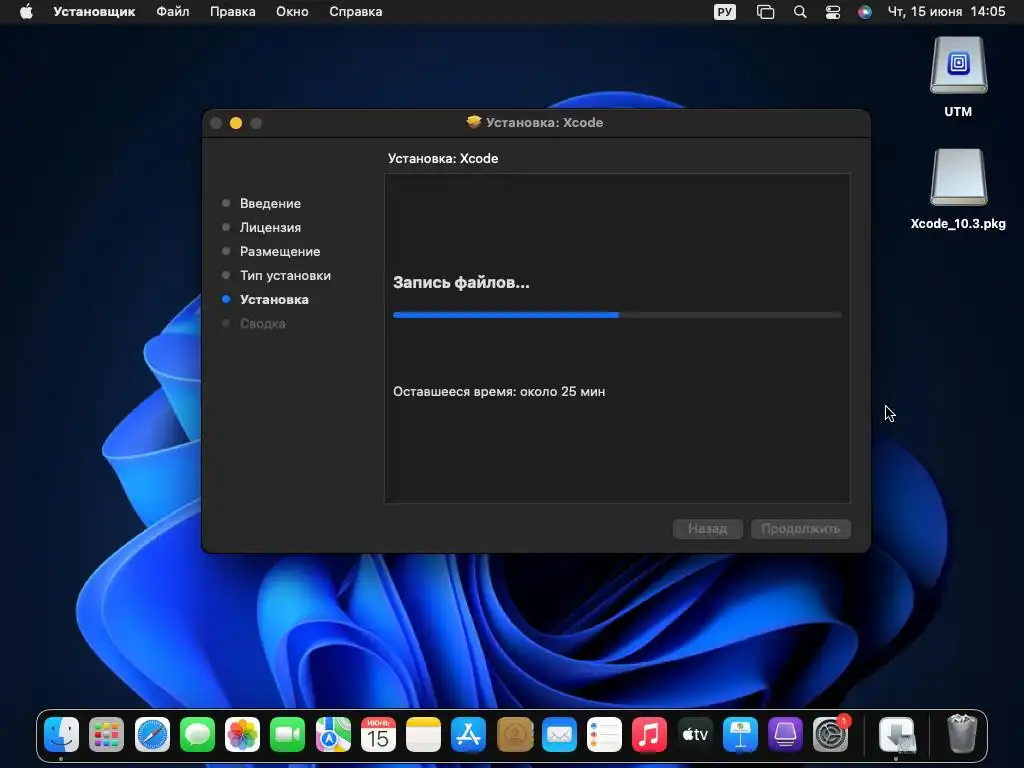Click the Оставшееся время: около 25 мин text
The height and width of the screenshot is (768, 1024).
click(x=499, y=392)
